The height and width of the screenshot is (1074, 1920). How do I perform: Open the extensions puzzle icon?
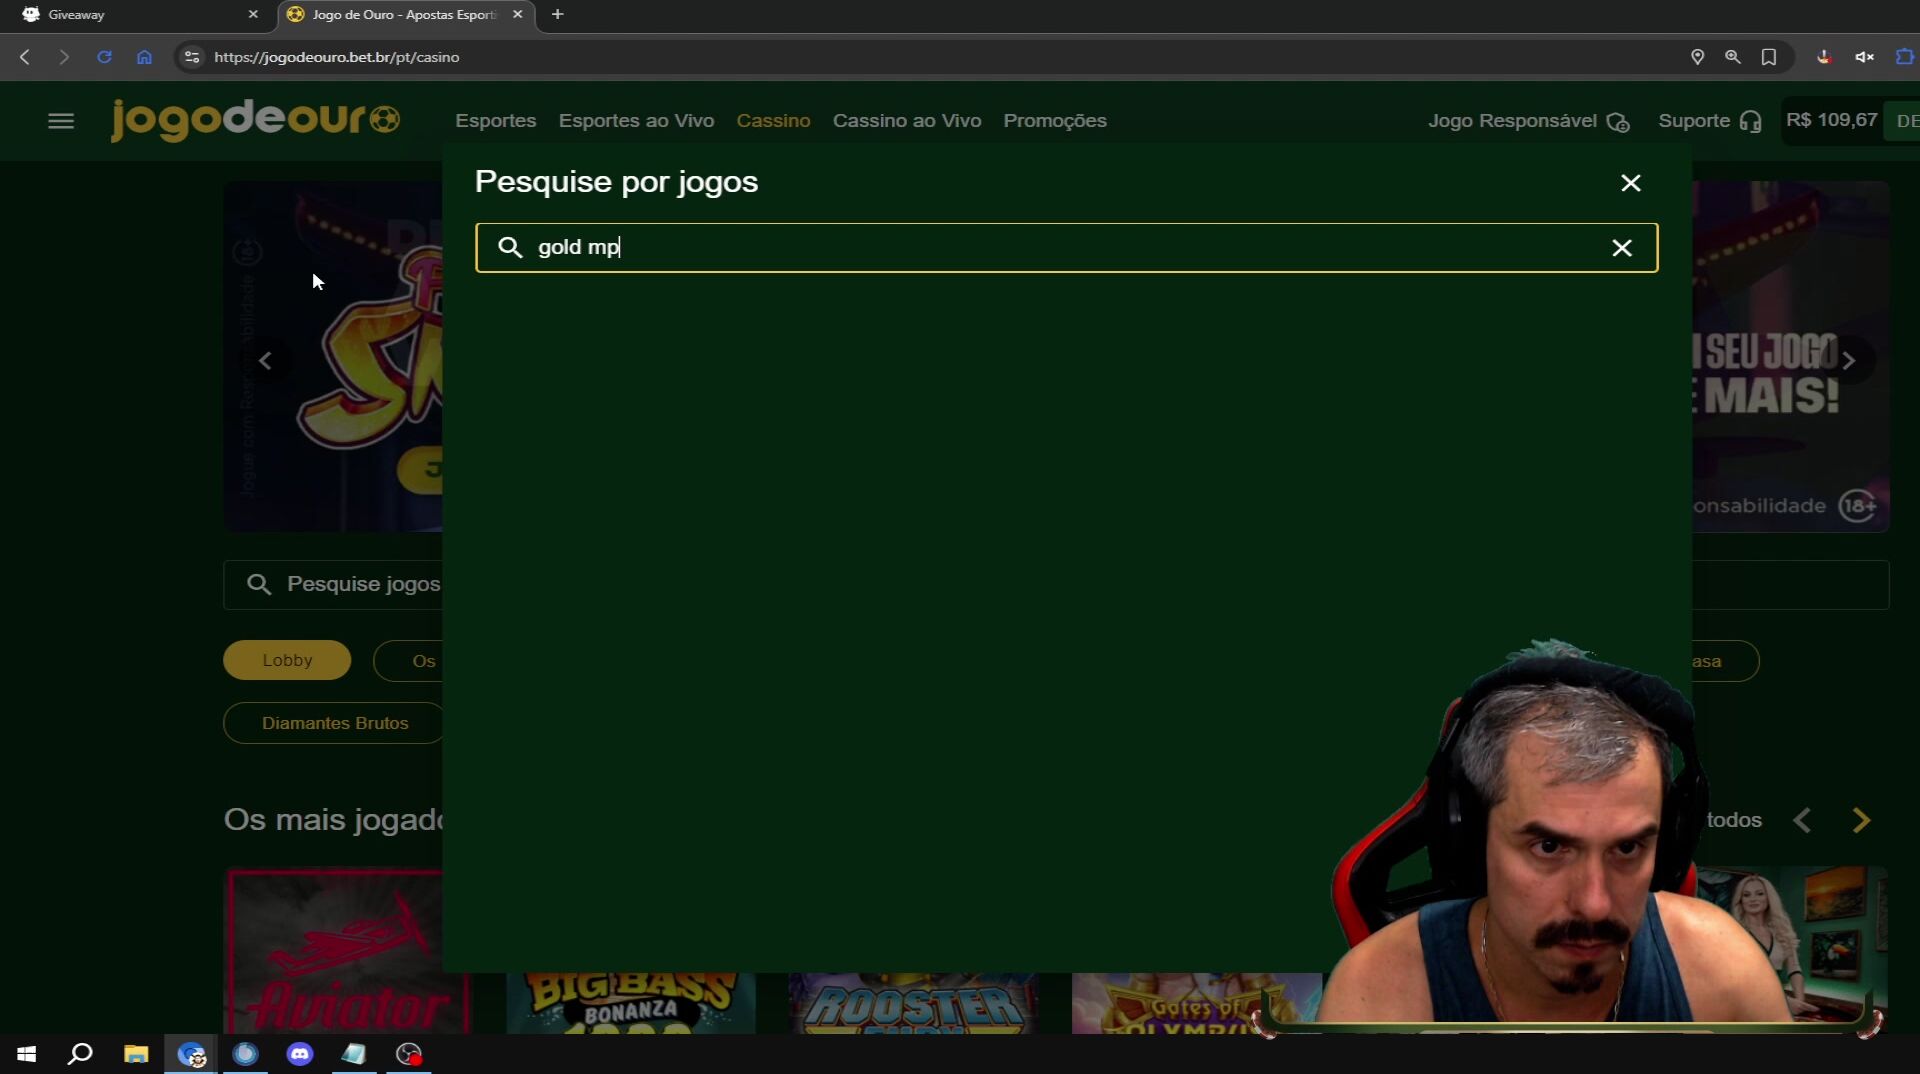[1904, 57]
